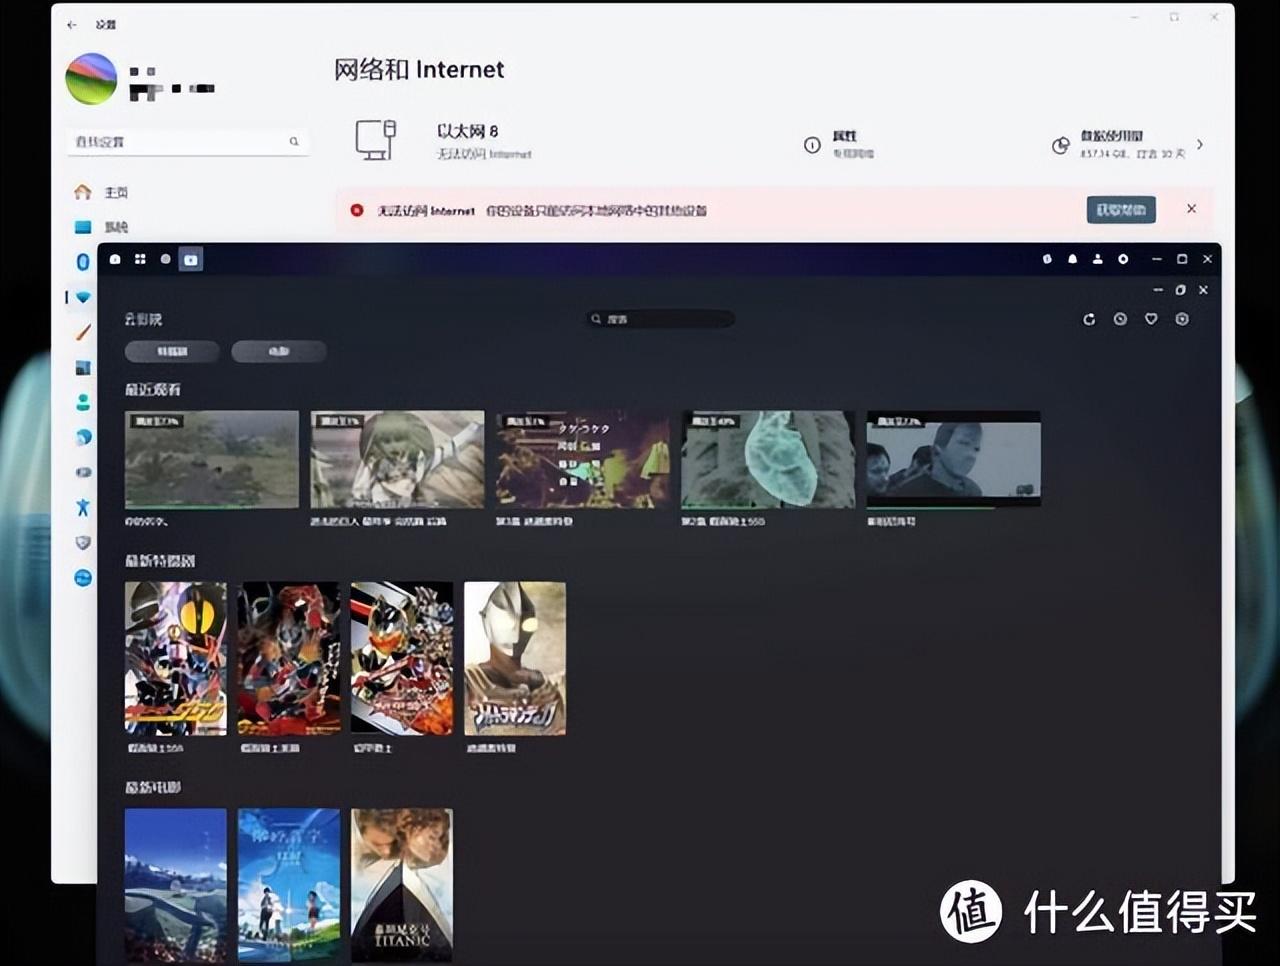
Task: Click the media library search box
Action: pos(662,319)
